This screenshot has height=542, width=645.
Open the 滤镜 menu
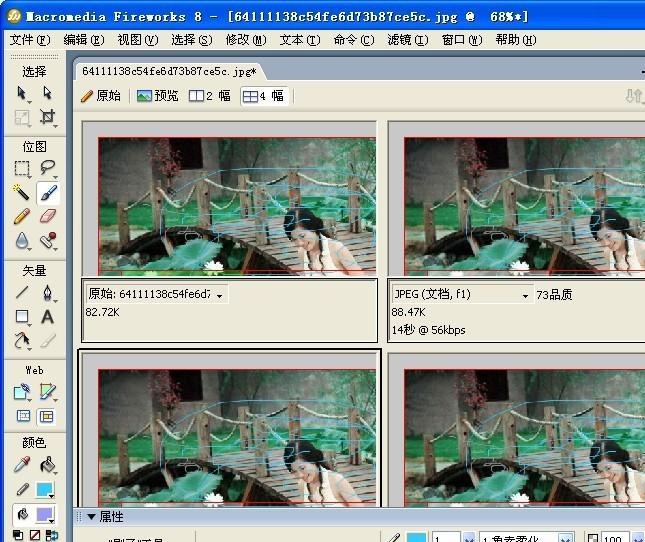407,40
